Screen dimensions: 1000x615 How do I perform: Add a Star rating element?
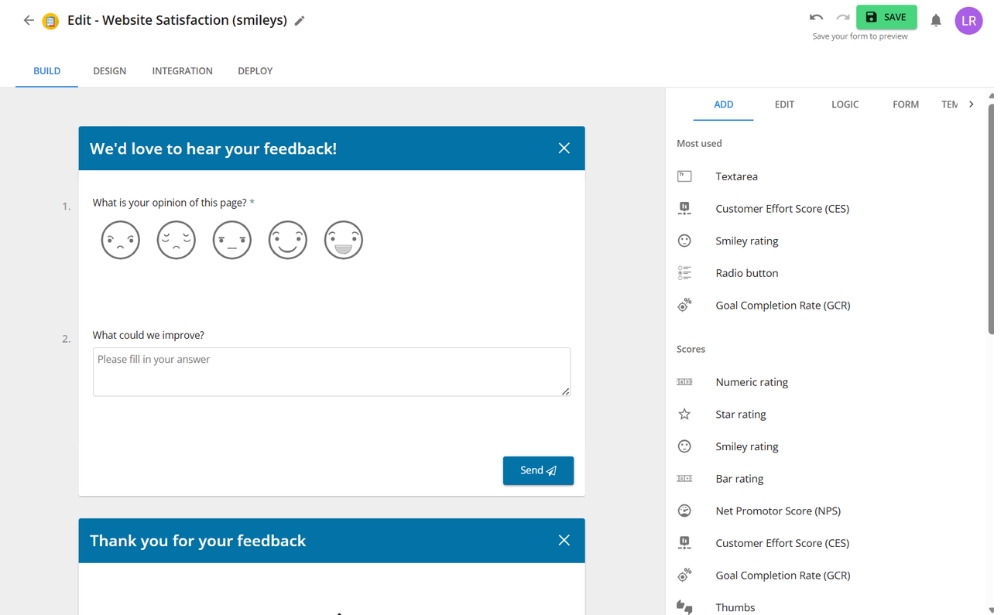tap(742, 414)
